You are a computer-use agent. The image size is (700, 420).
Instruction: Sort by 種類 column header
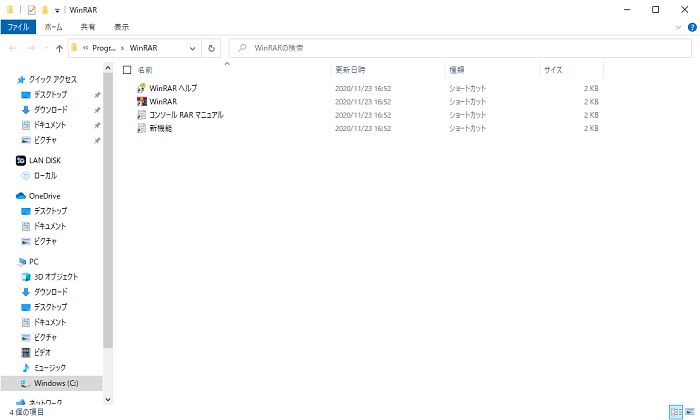pos(457,70)
